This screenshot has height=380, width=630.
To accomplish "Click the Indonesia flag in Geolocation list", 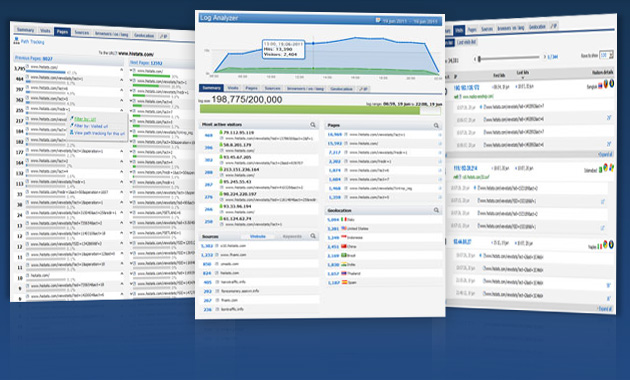I will pyautogui.click(x=344, y=237).
